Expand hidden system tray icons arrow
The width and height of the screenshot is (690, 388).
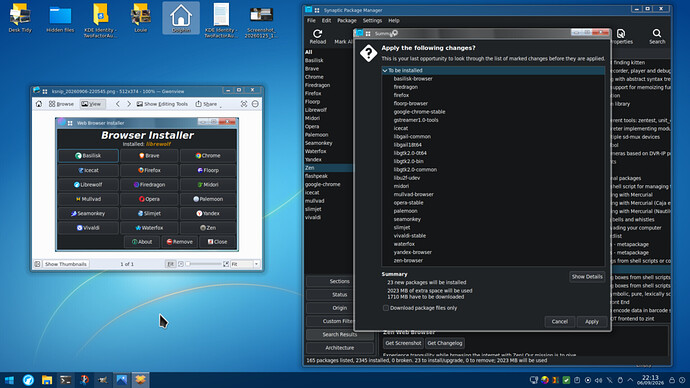[631, 380]
